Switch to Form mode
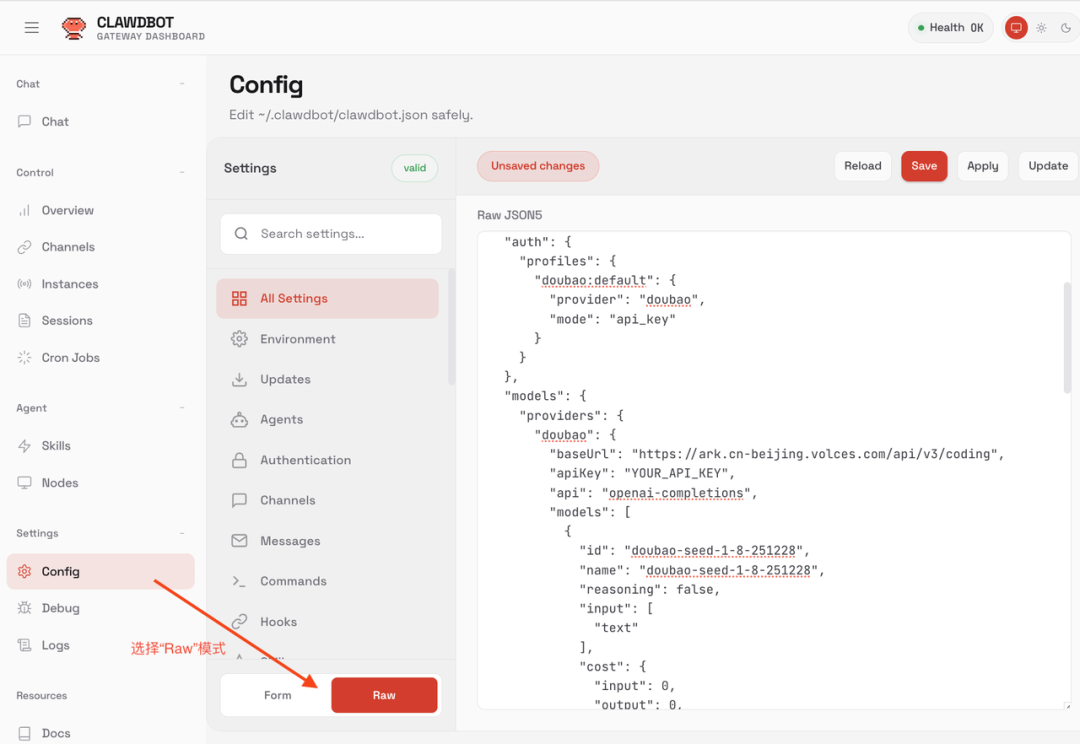This screenshot has width=1080, height=744. 277,695
